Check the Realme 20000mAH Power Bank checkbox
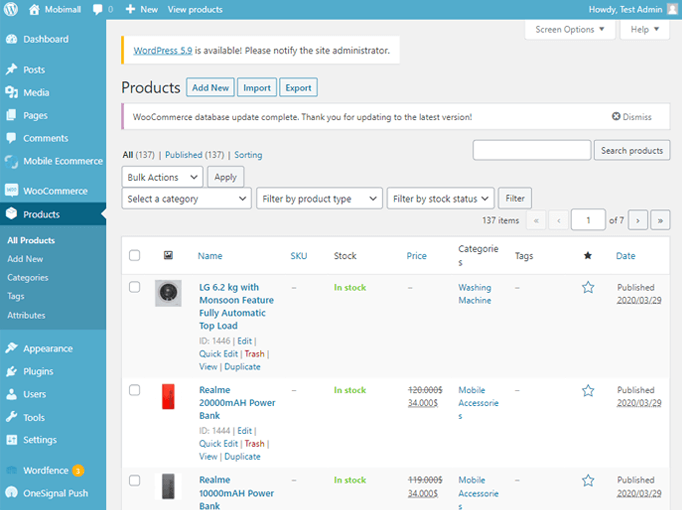Viewport: 682px width, 510px height. [x=135, y=390]
